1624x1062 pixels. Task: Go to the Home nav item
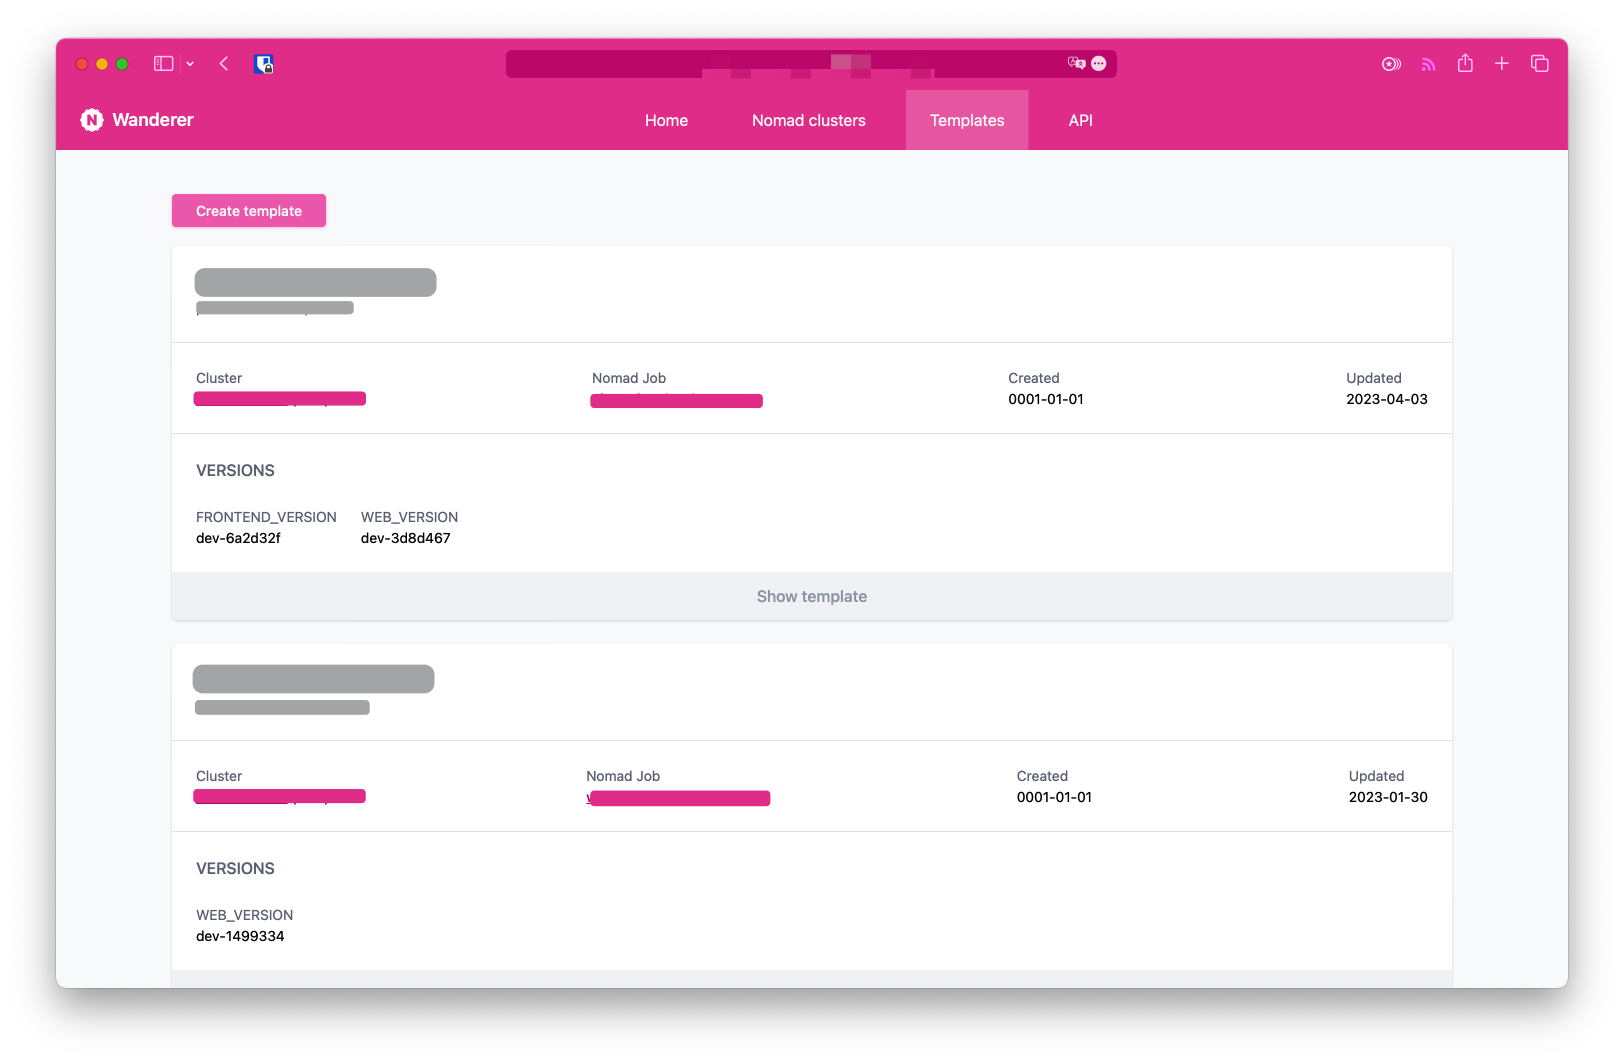666,120
